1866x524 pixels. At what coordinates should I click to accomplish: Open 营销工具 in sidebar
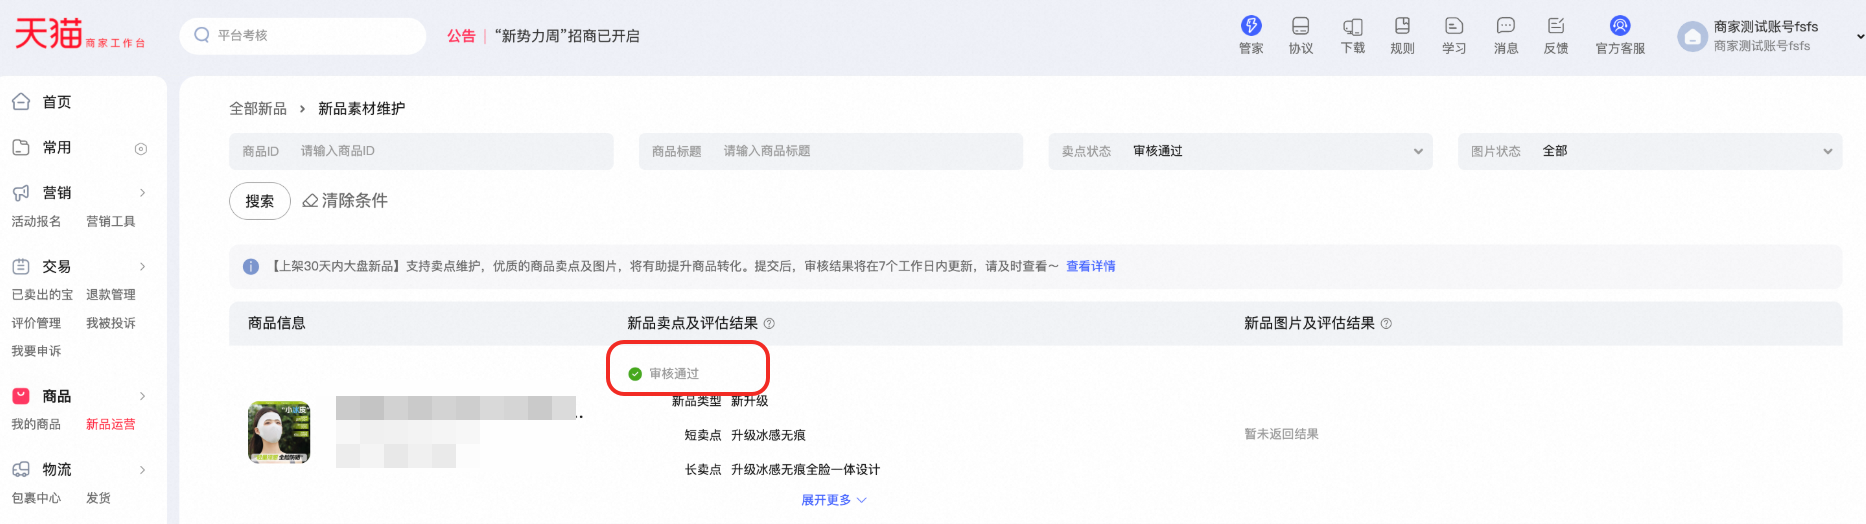click(110, 221)
